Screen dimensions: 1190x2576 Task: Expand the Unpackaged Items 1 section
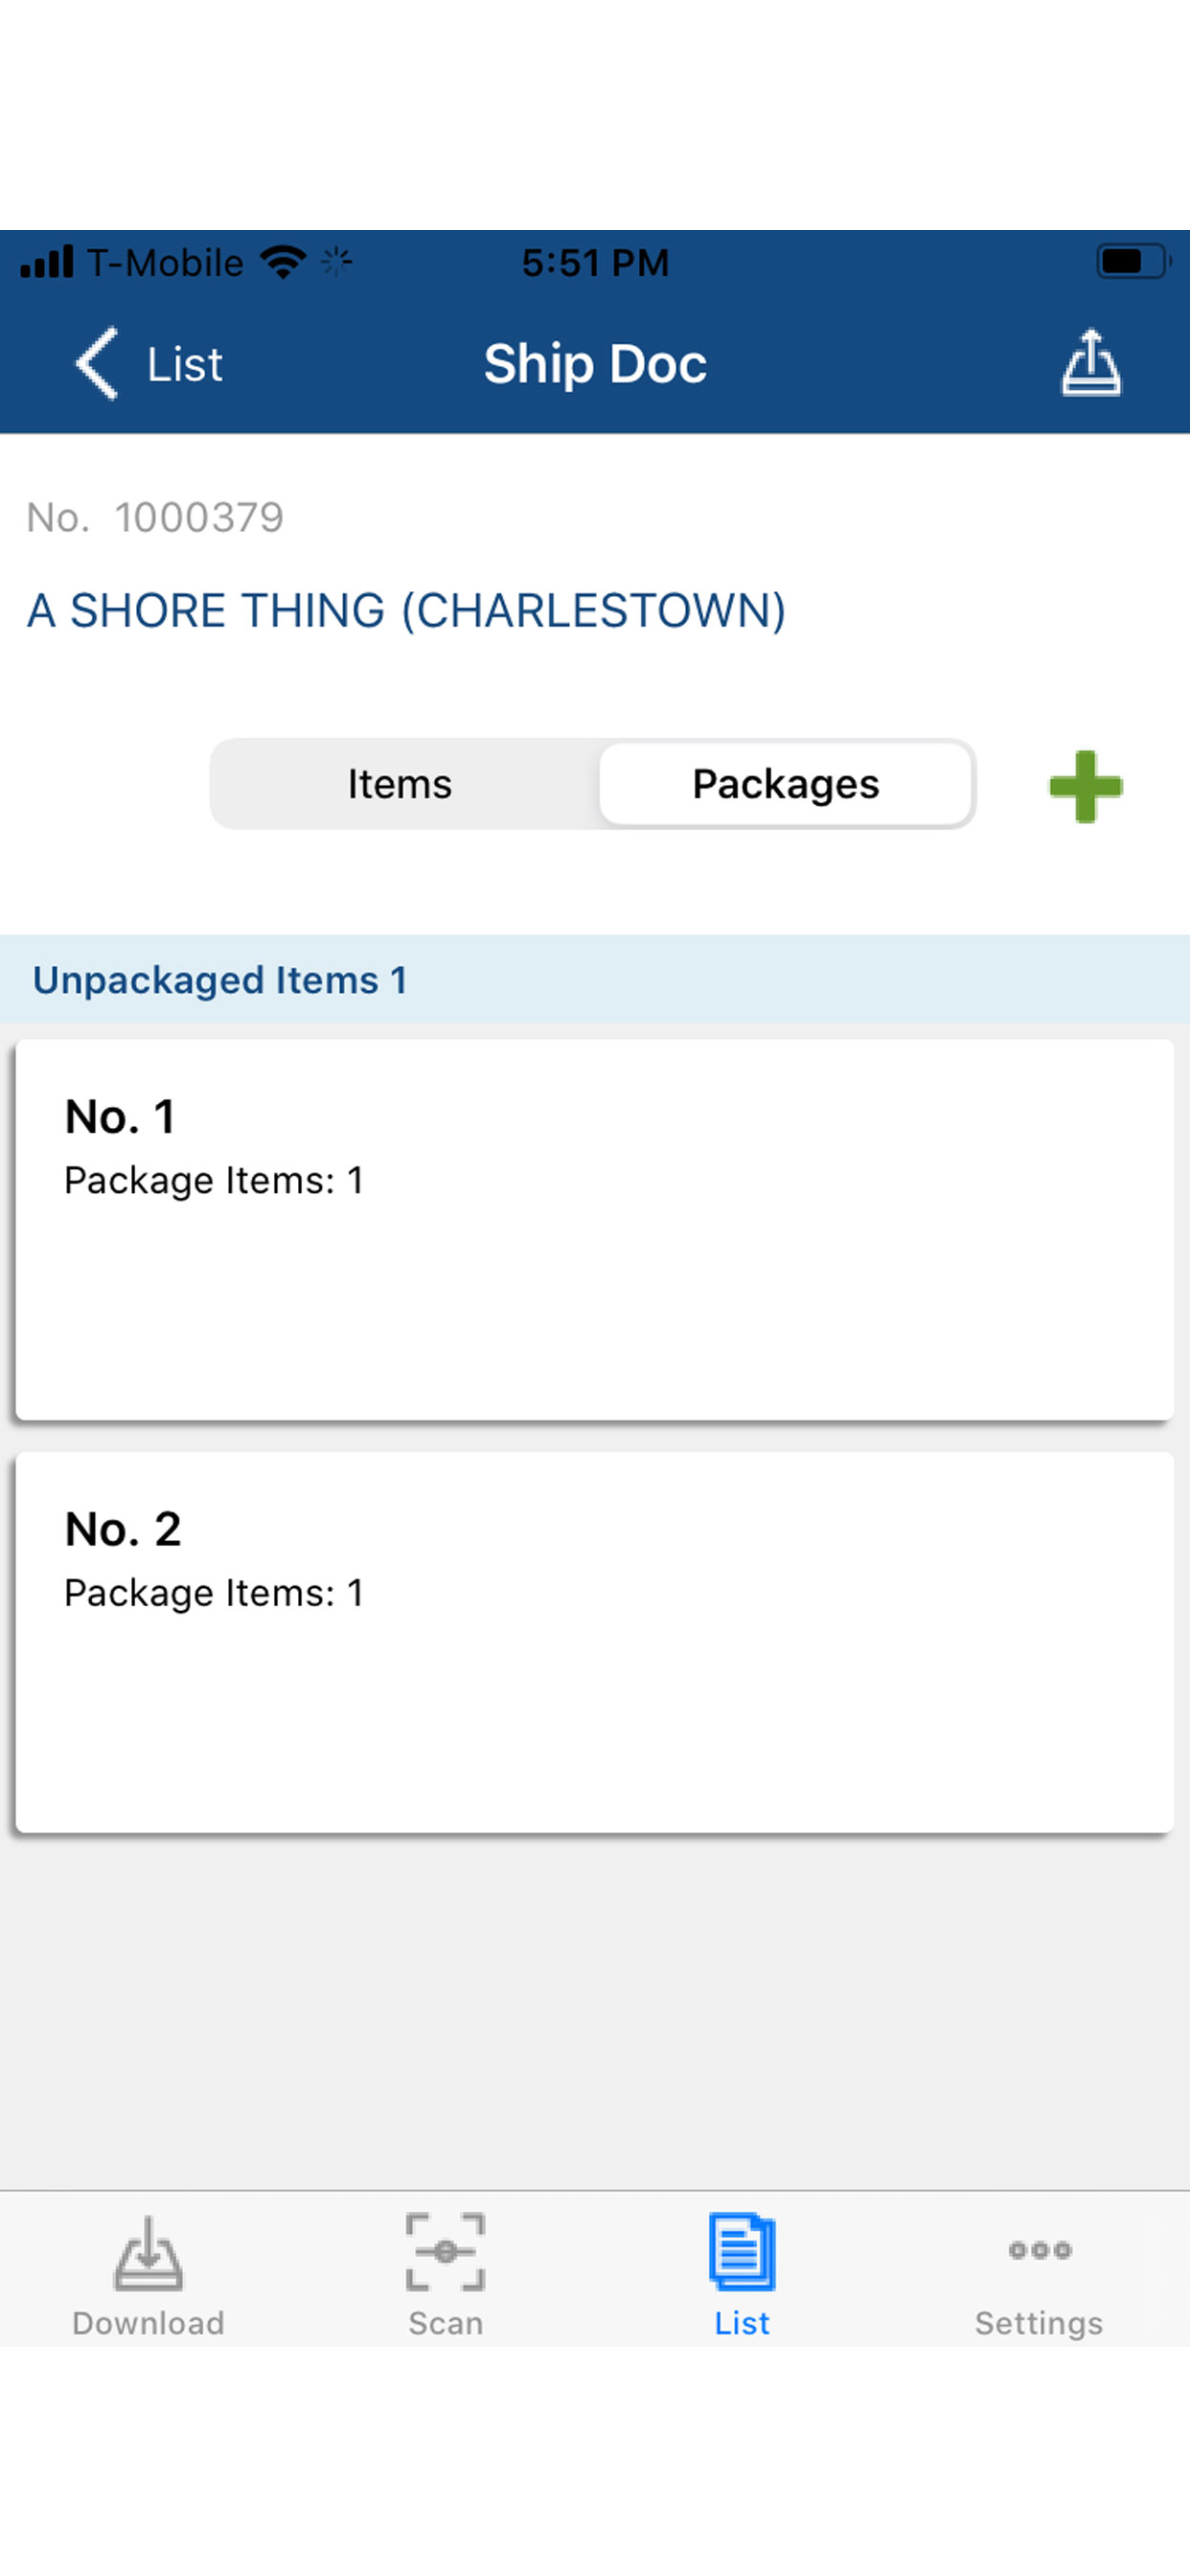(x=220, y=980)
